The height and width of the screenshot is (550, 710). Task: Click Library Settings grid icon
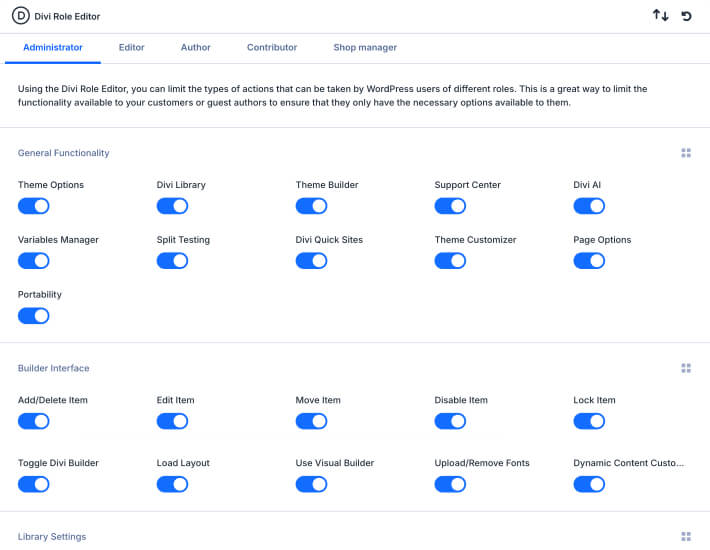(x=686, y=537)
